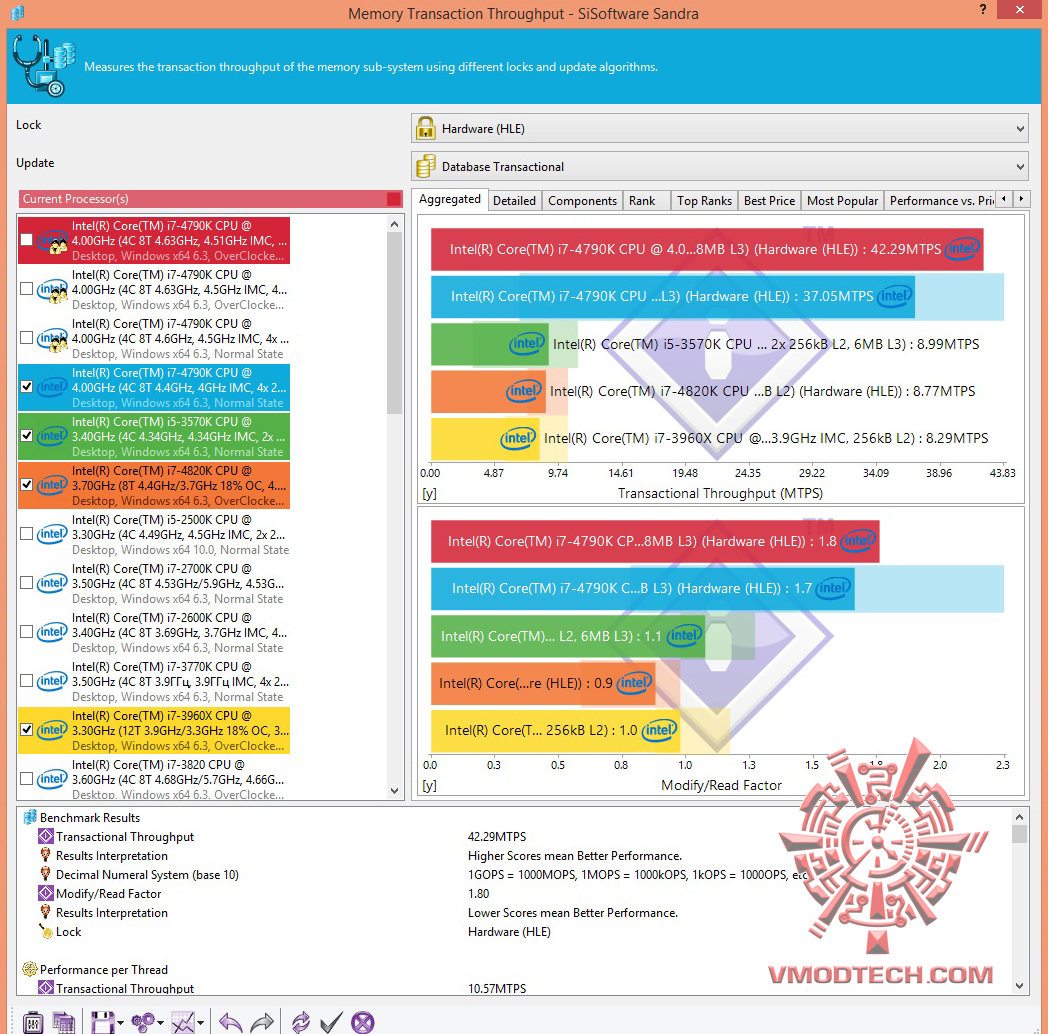Click the purple gears engine icon
This screenshot has width=1048, height=1034.
pyautogui.click(x=143, y=1022)
